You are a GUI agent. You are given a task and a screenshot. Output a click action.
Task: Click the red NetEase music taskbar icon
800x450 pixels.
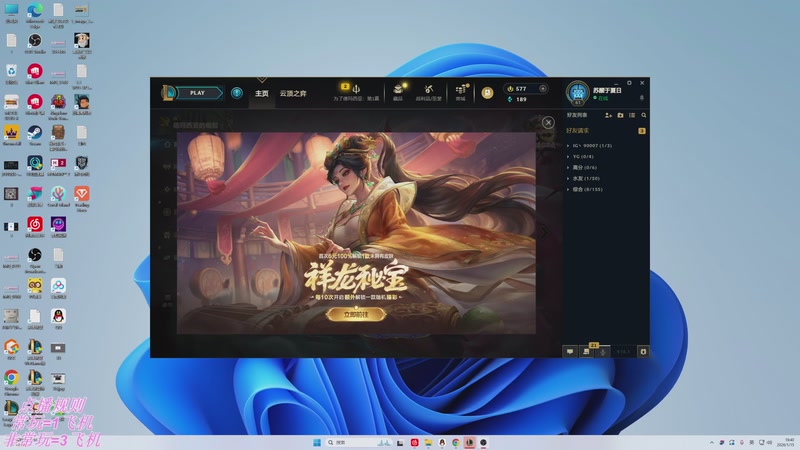click(x=414, y=442)
